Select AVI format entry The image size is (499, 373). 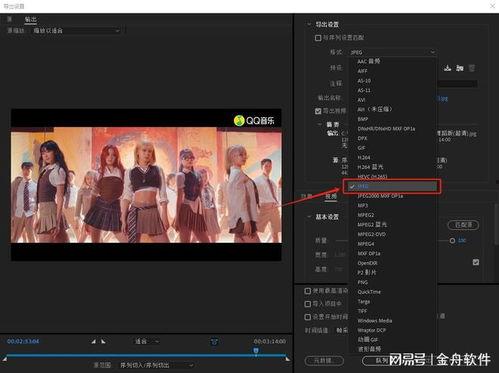[361, 100]
